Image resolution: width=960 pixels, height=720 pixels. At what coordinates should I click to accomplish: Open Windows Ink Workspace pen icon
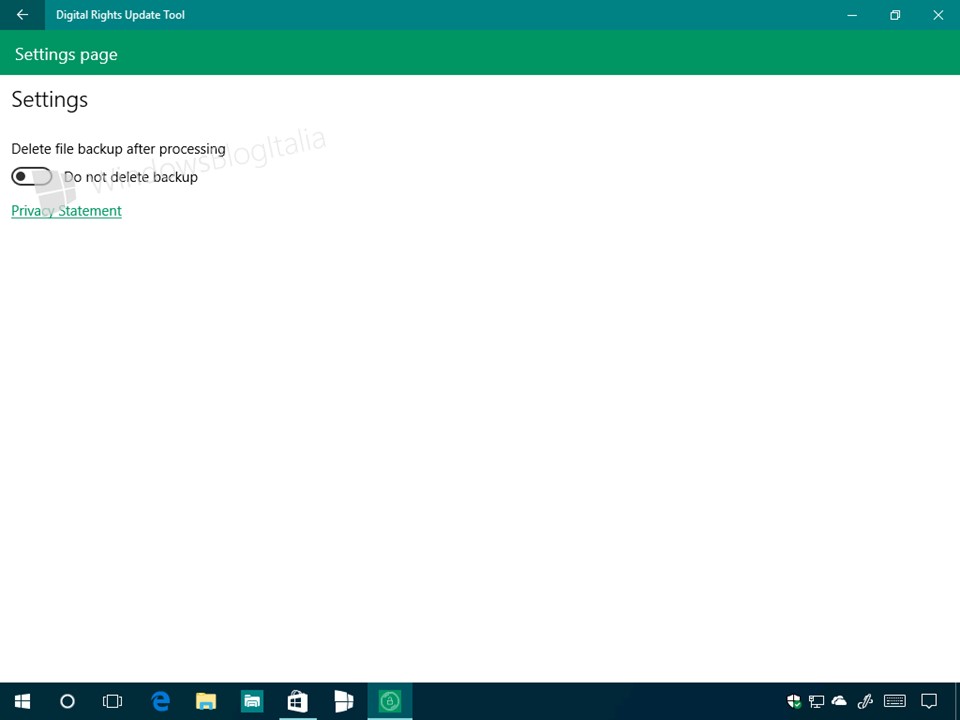tap(864, 701)
